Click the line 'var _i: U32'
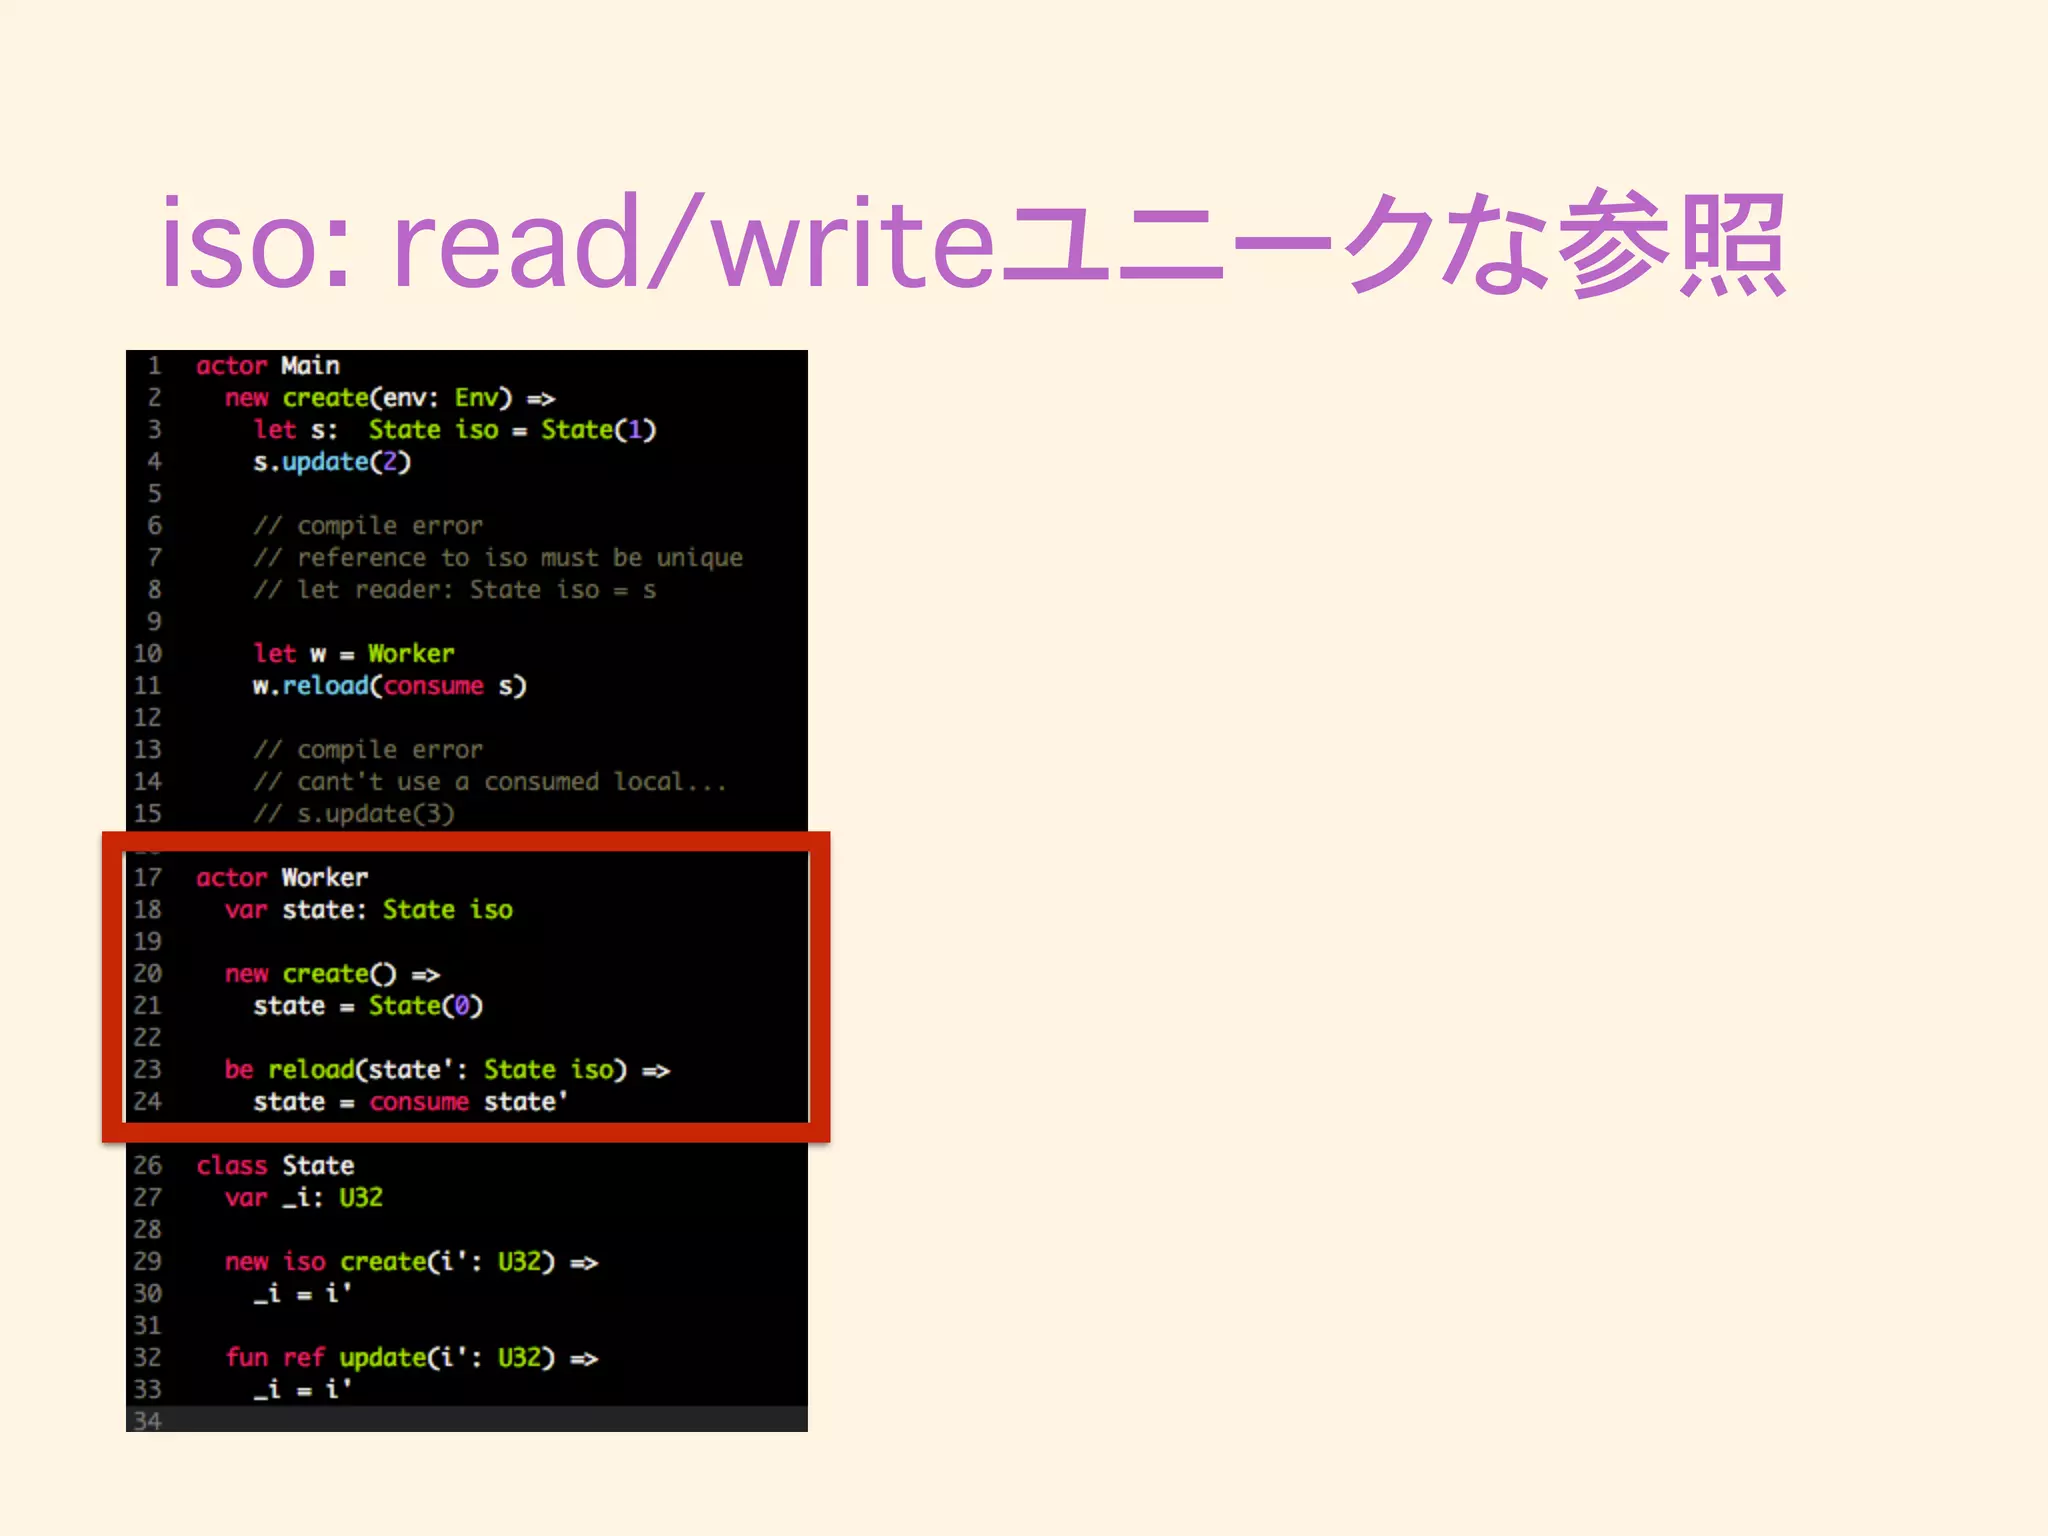The image size is (2048, 1536). 304,1198
